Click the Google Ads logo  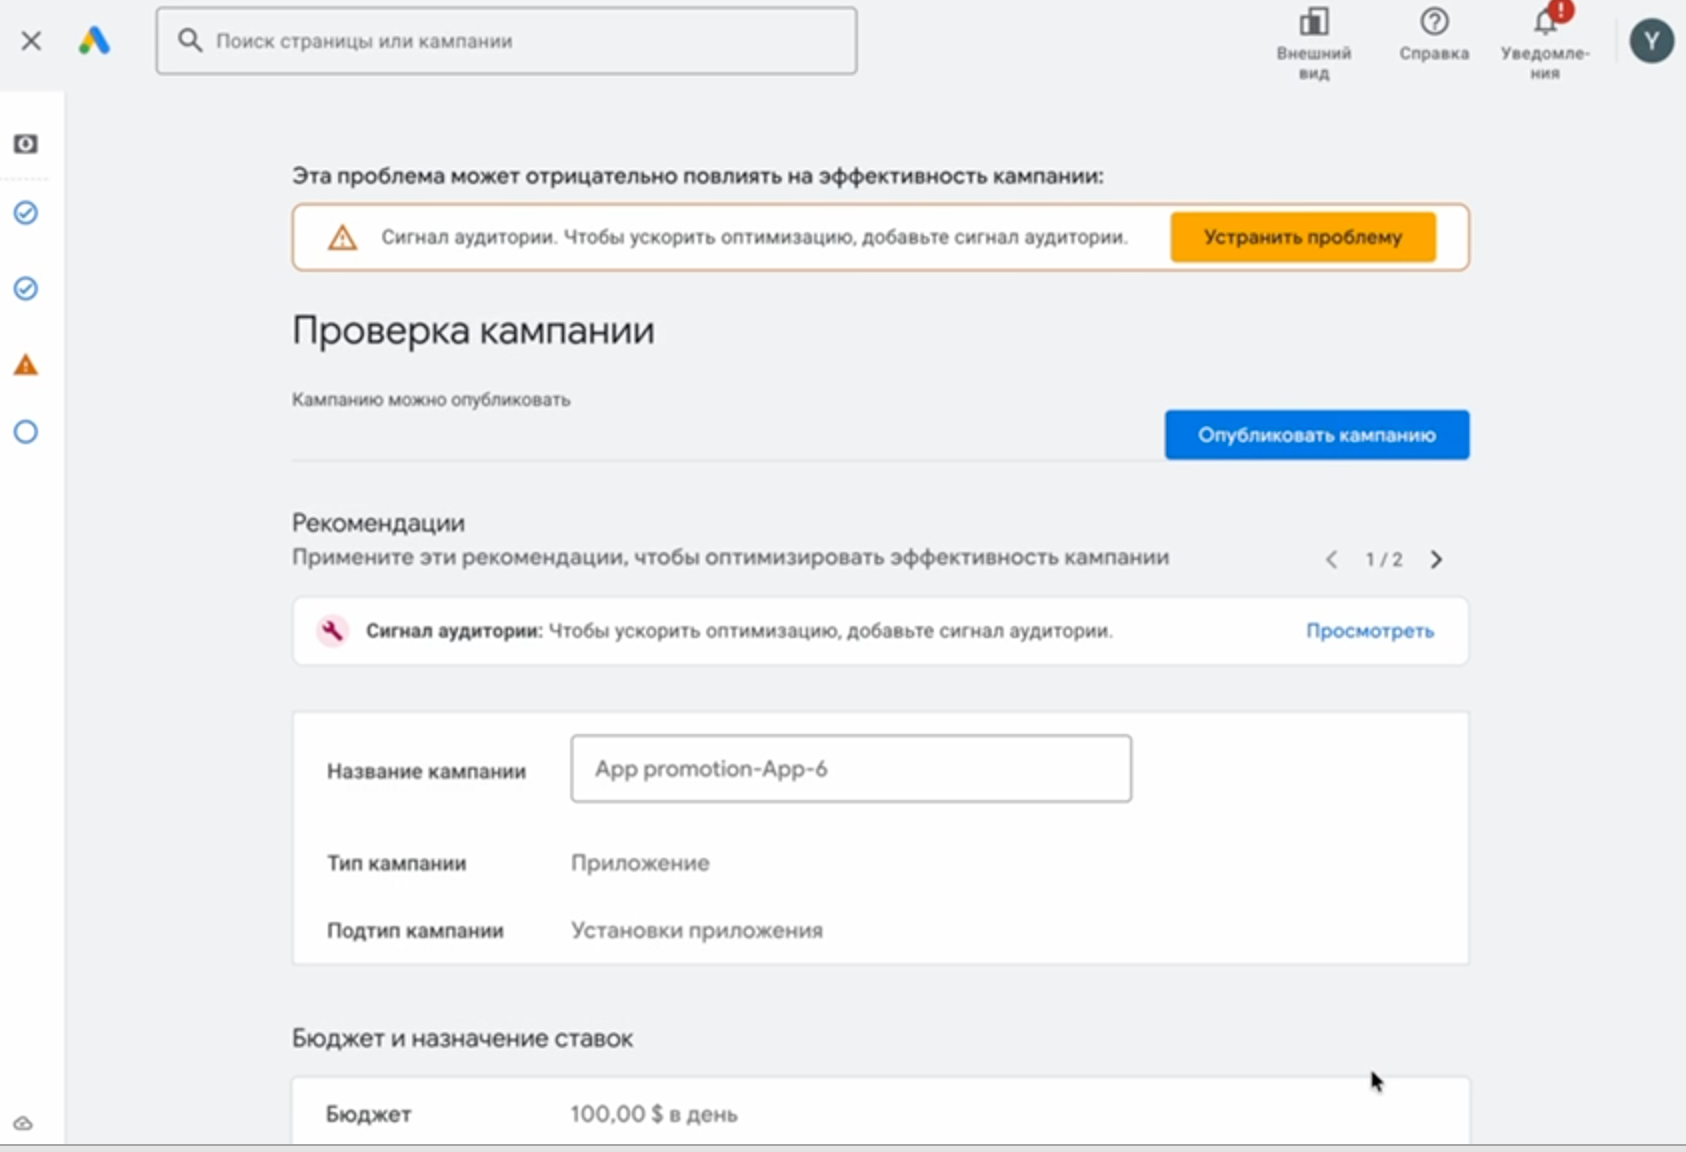(94, 41)
